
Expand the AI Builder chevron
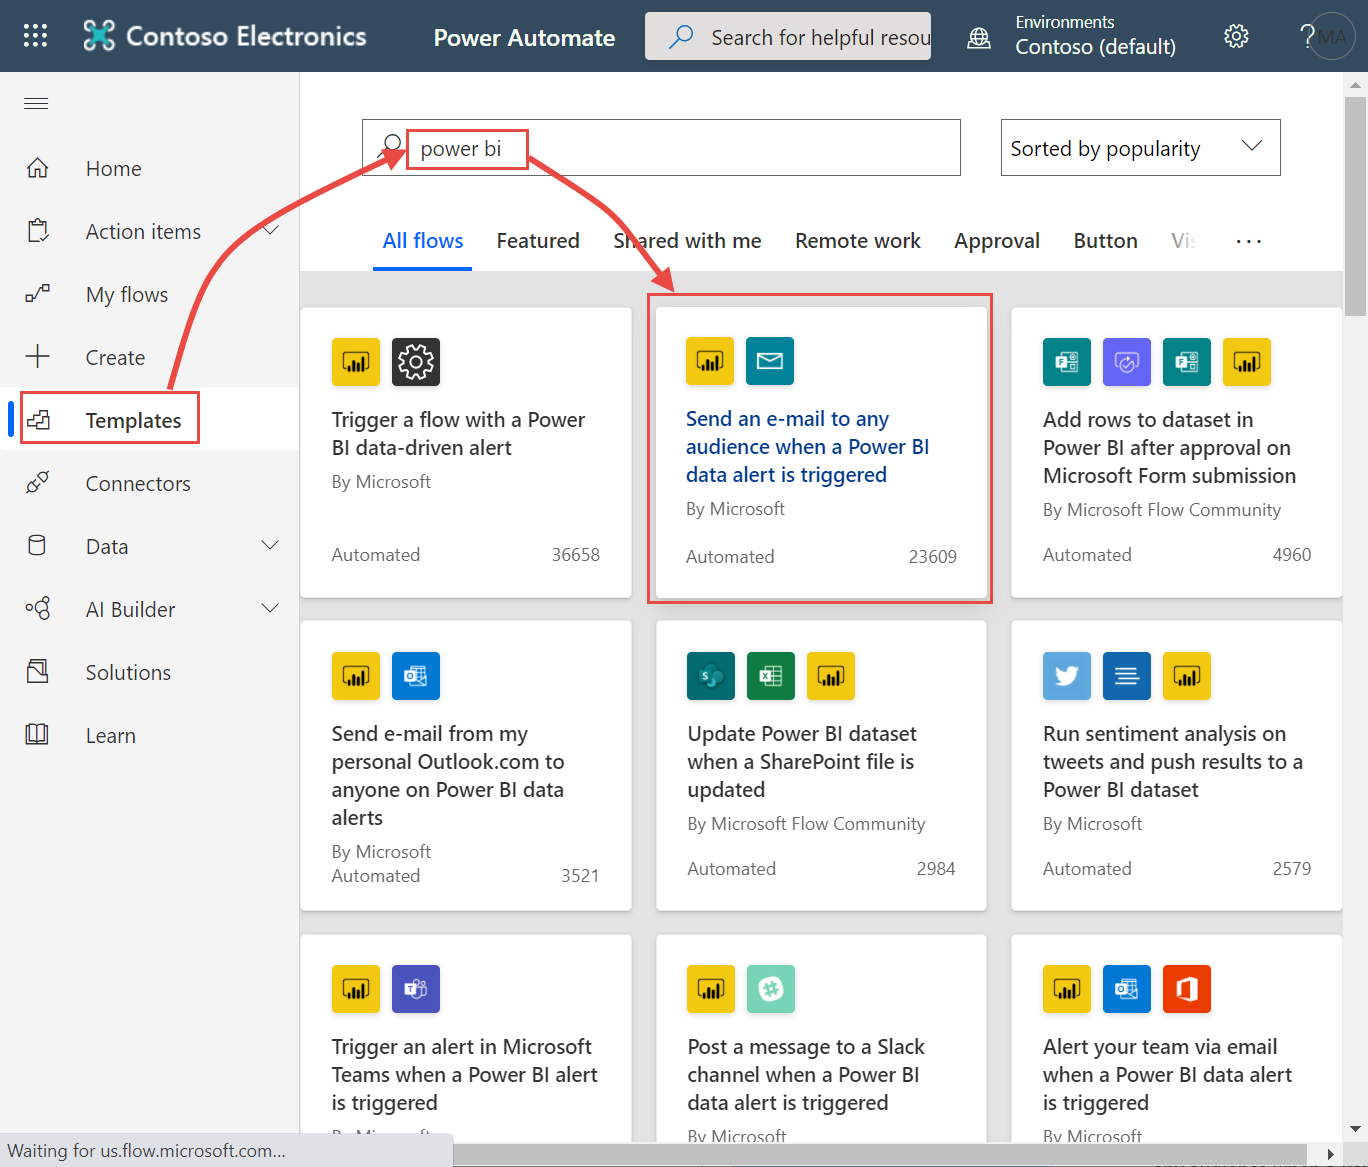coord(270,609)
